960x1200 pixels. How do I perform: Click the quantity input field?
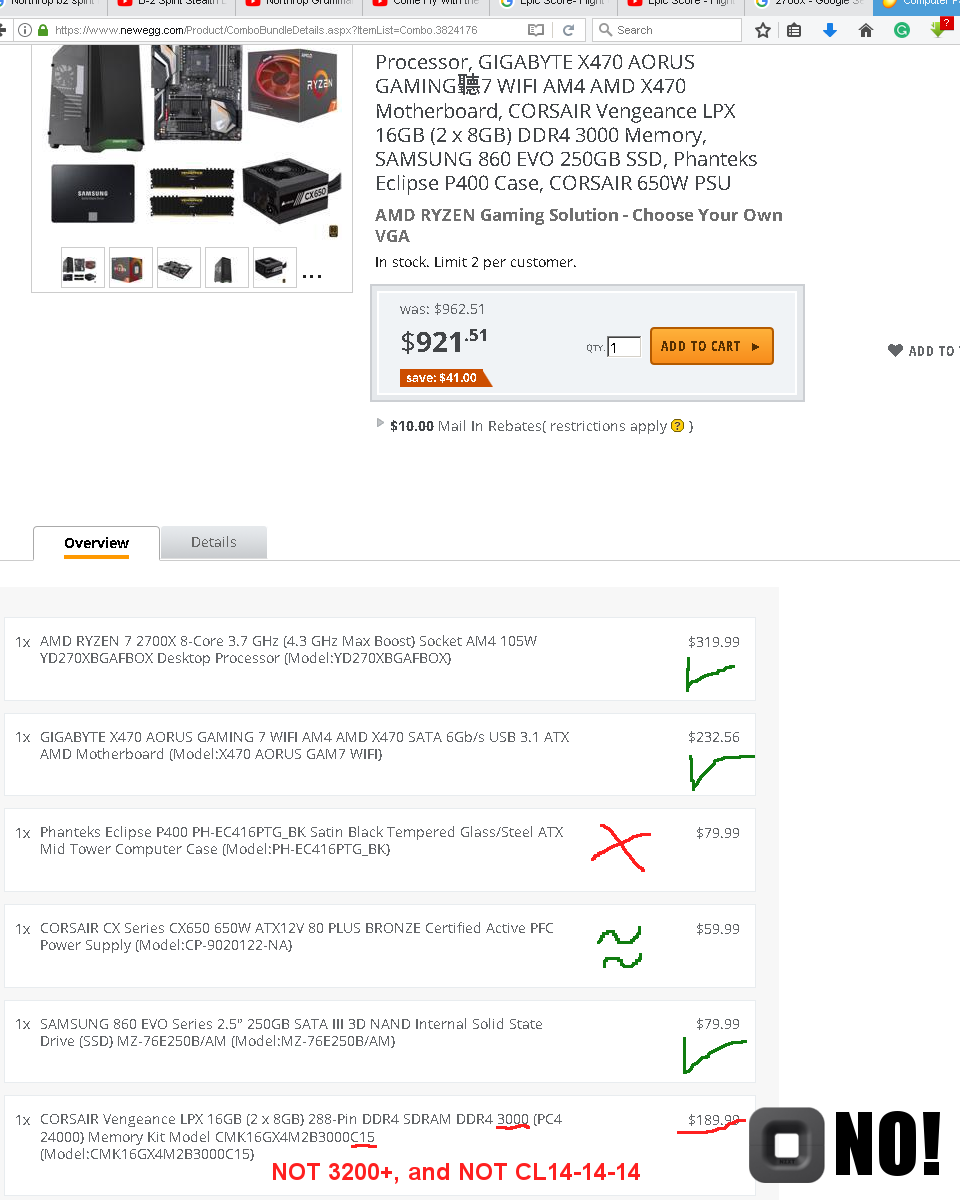(x=624, y=347)
